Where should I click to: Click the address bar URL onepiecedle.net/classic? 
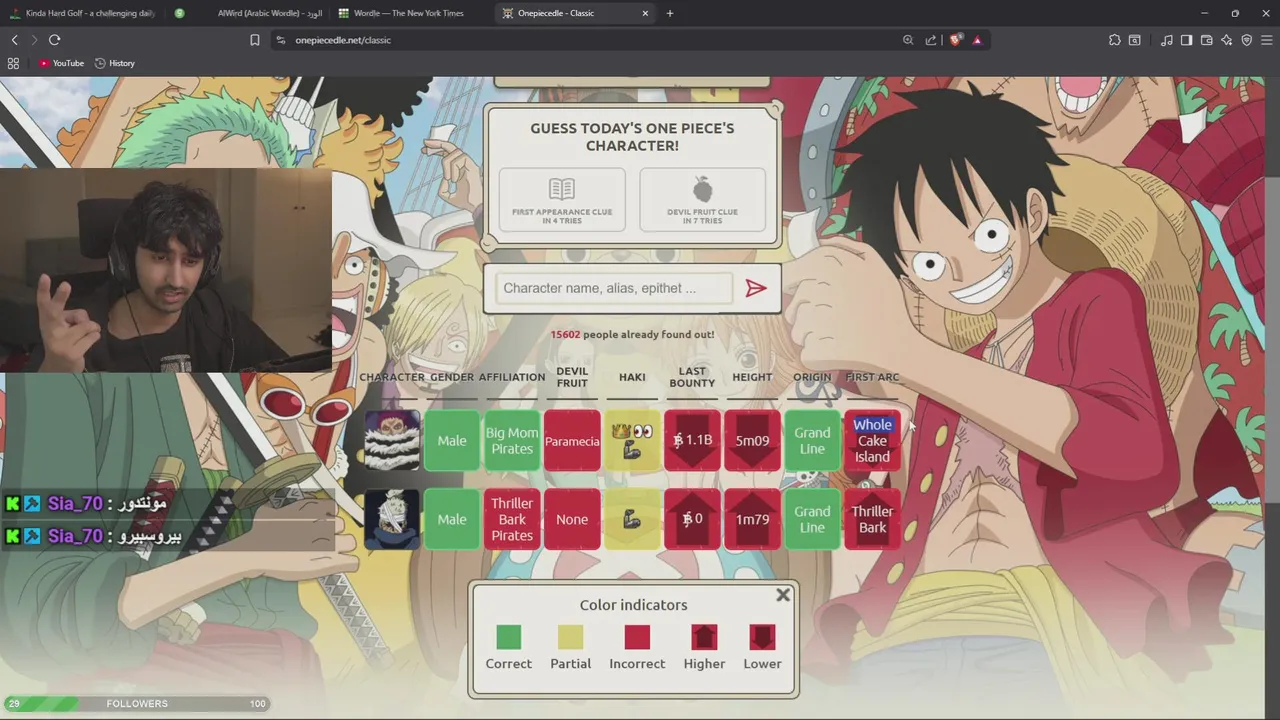pyautogui.click(x=343, y=40)
